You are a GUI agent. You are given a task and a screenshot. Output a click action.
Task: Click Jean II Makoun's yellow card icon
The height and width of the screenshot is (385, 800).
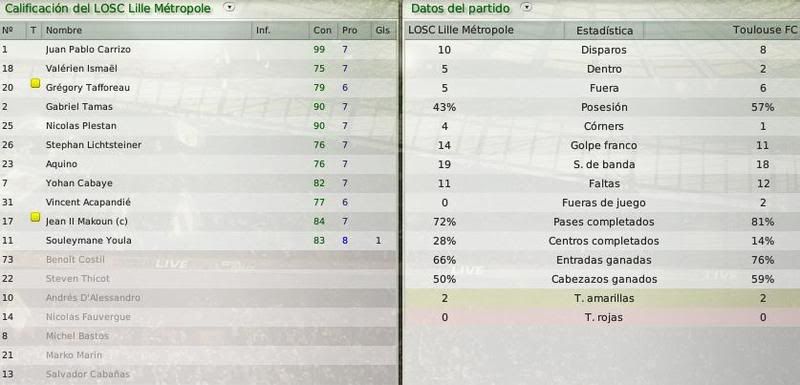pos(35,217)
